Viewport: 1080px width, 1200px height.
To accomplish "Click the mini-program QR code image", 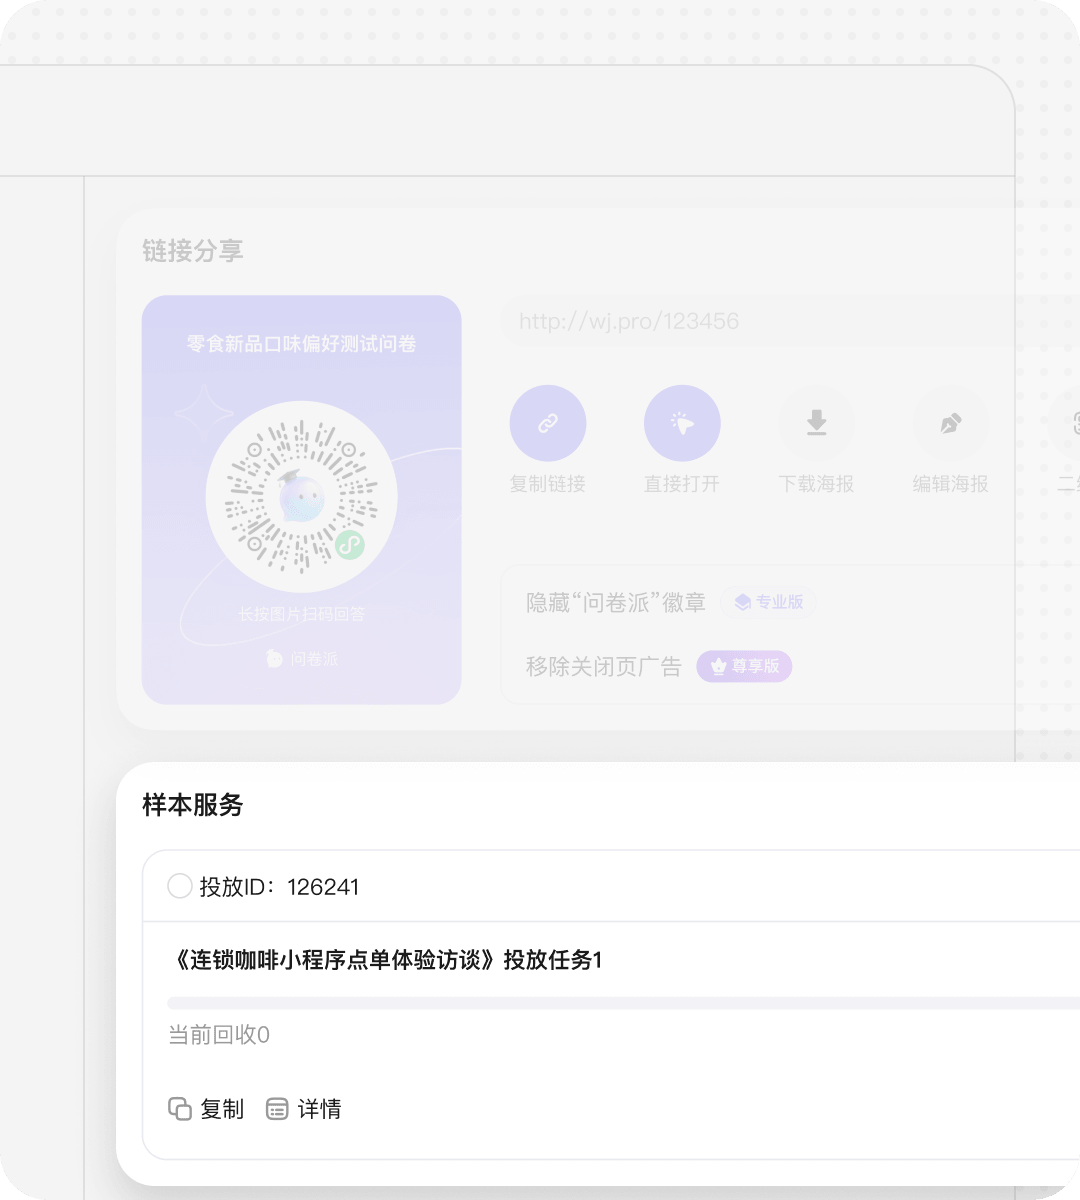I will 301,497.
